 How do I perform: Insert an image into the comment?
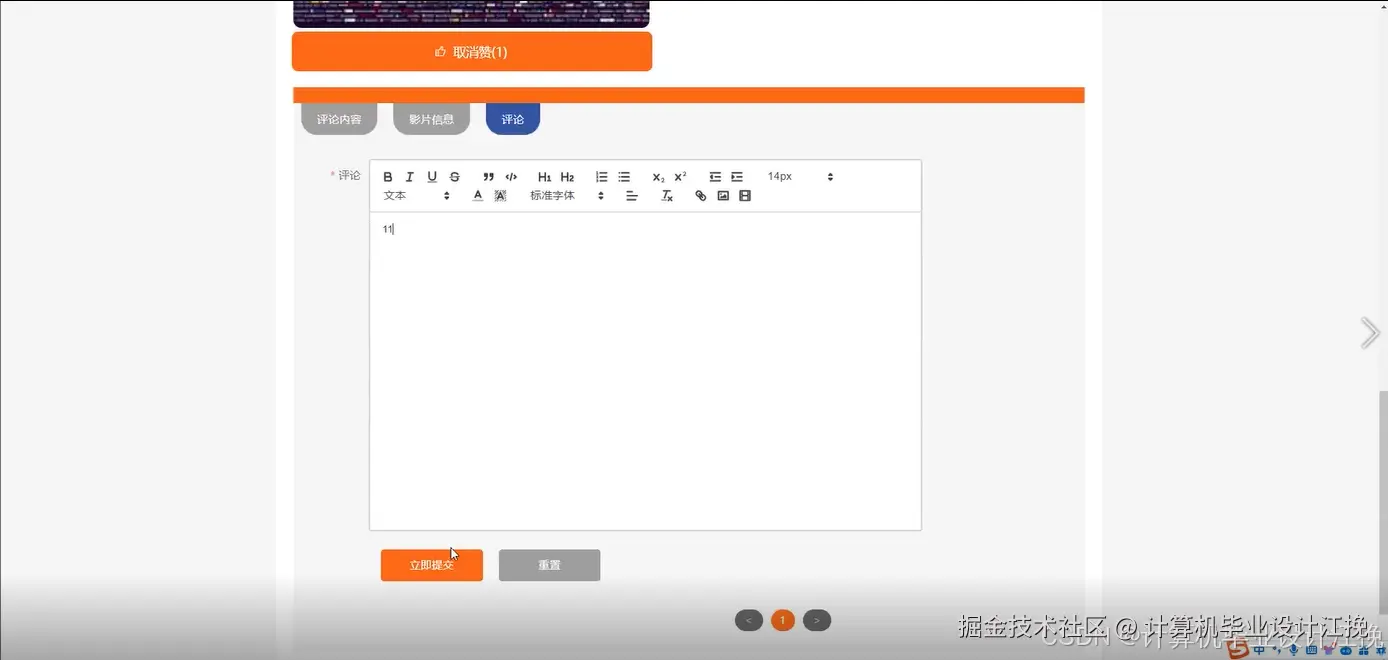(723, 196)
